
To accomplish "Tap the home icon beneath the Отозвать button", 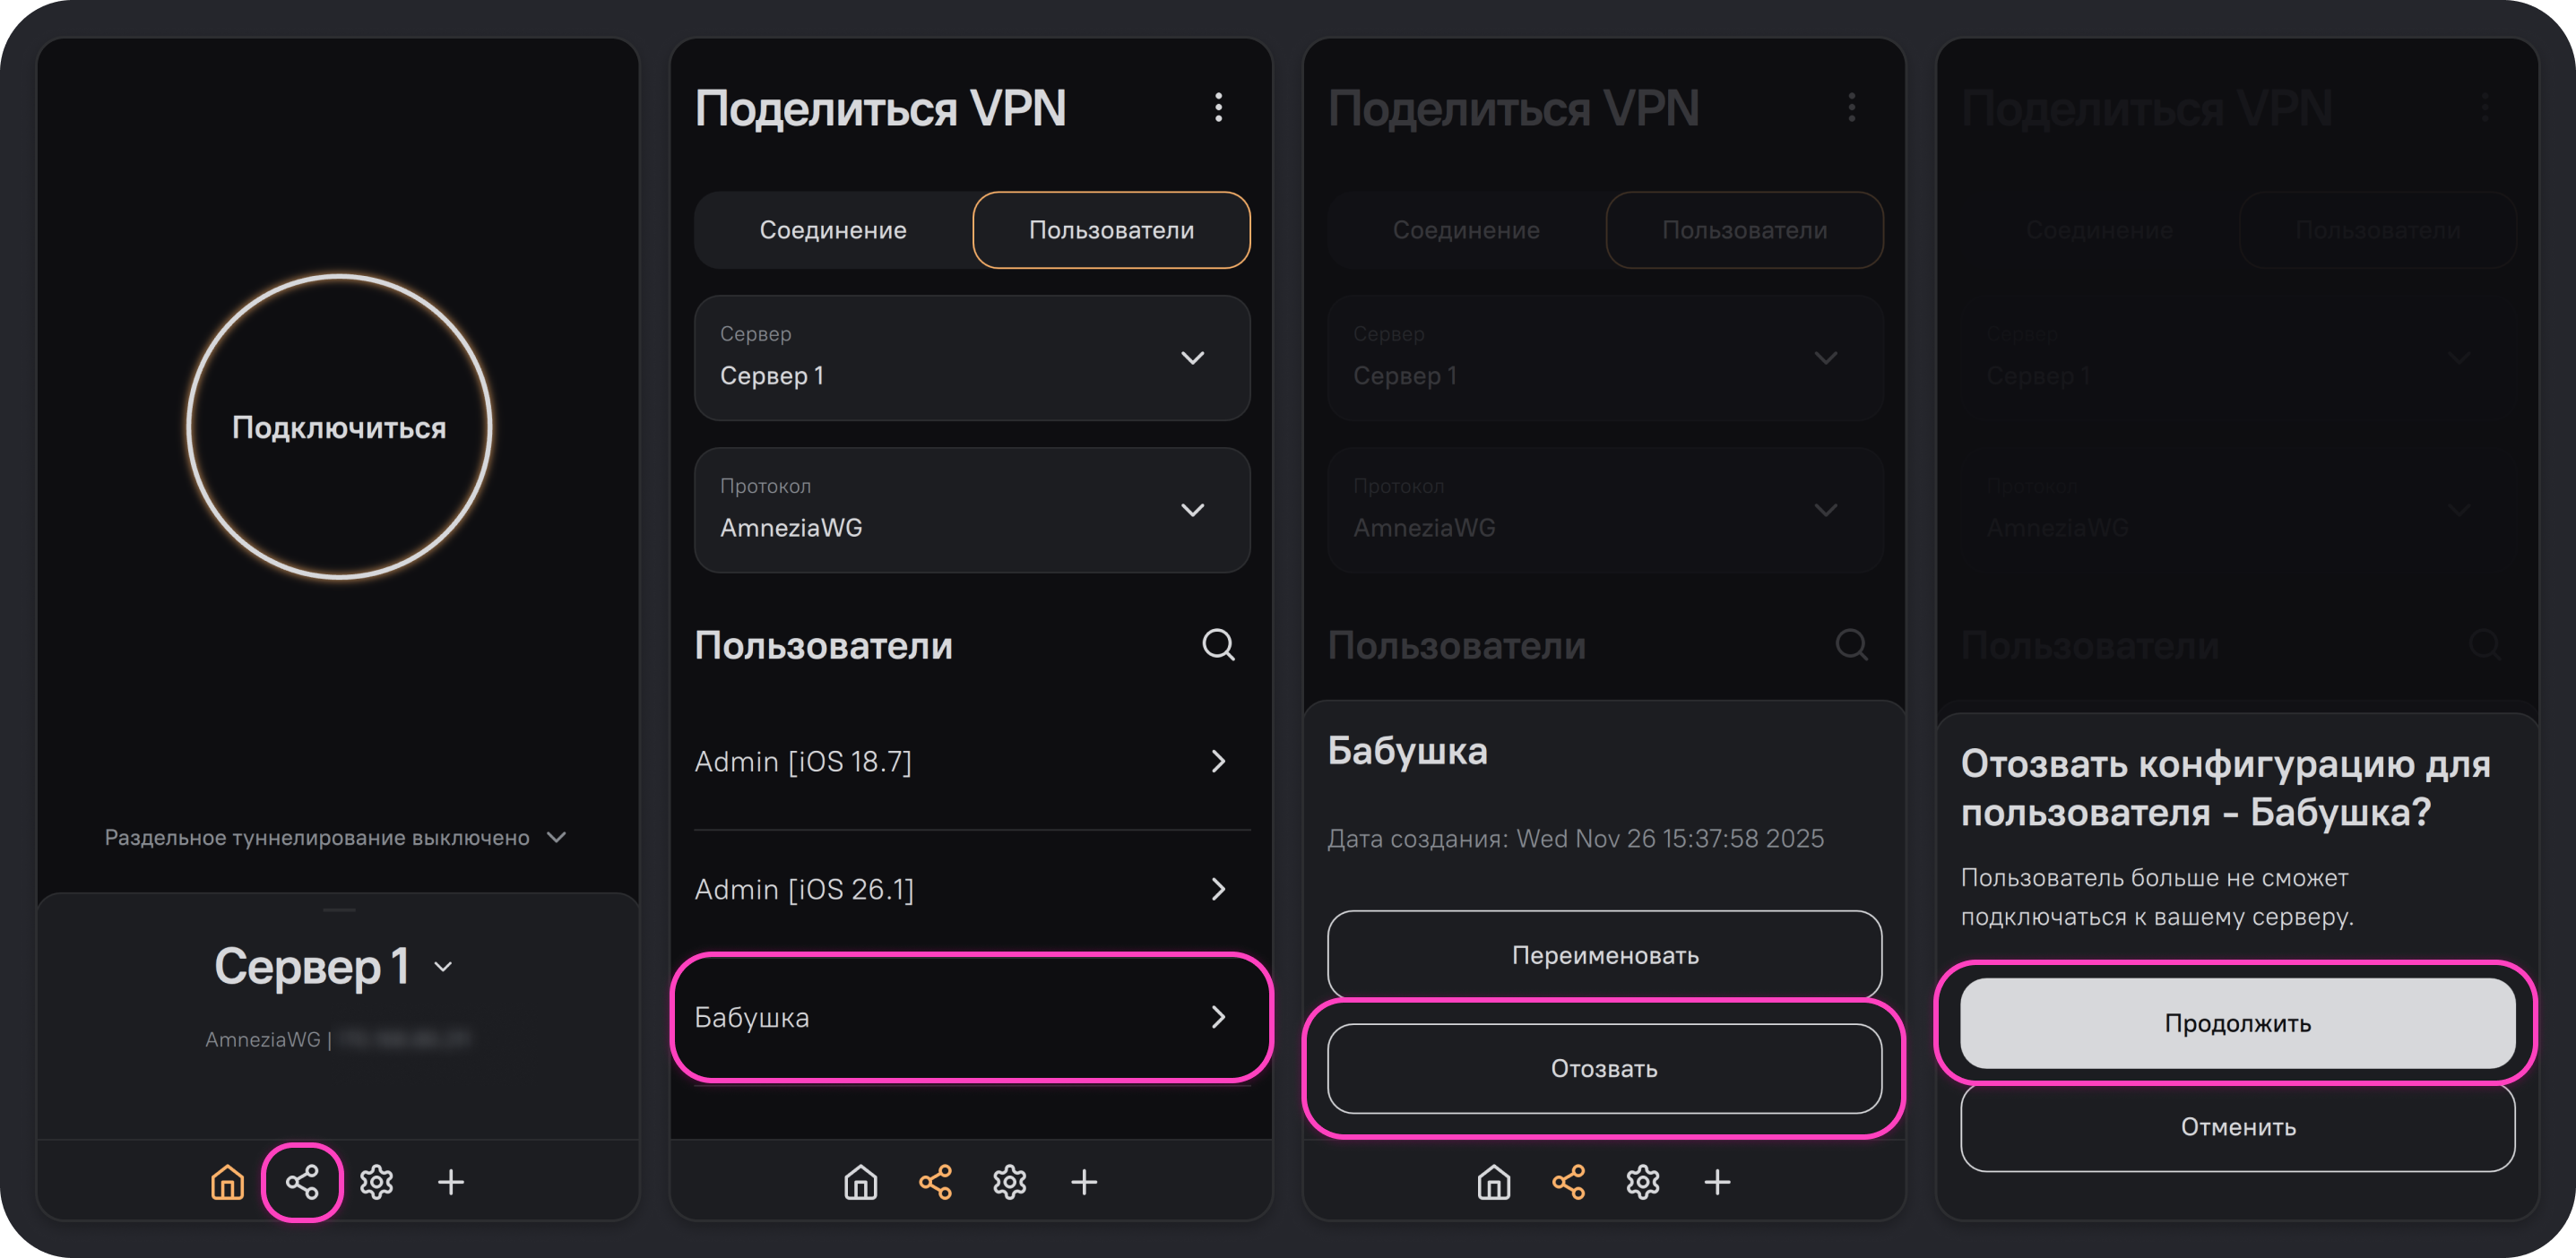I will [x=1493, y=1182].
